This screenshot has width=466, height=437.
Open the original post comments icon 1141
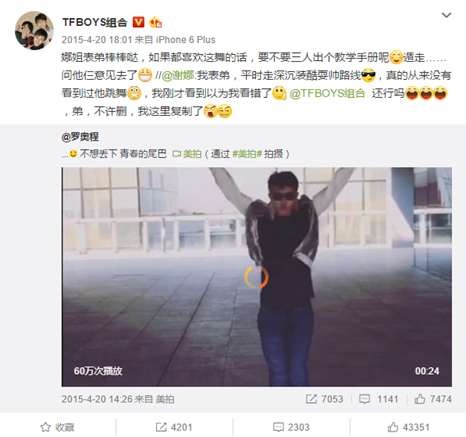378,399
